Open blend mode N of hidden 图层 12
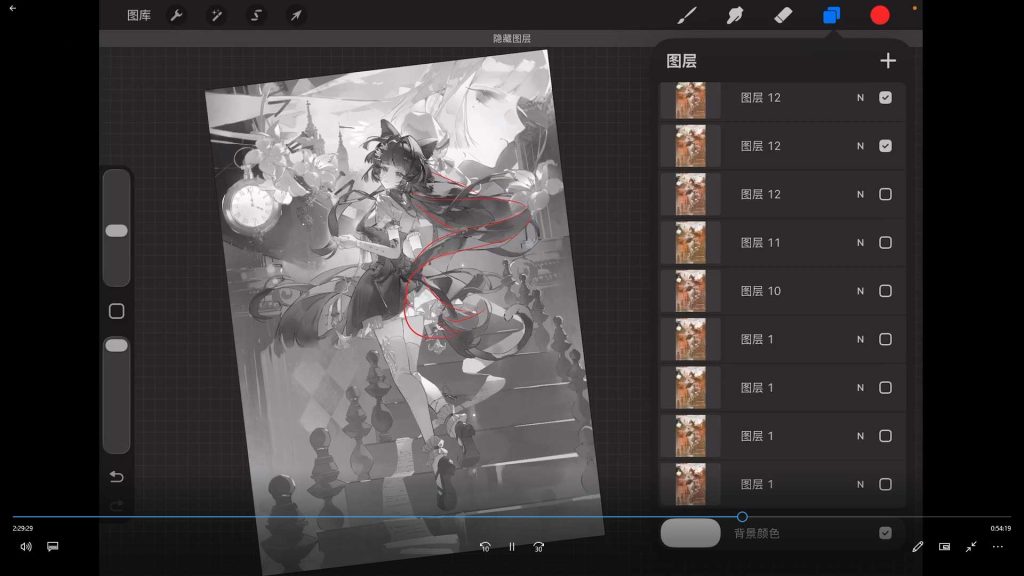 pos(860,195)
